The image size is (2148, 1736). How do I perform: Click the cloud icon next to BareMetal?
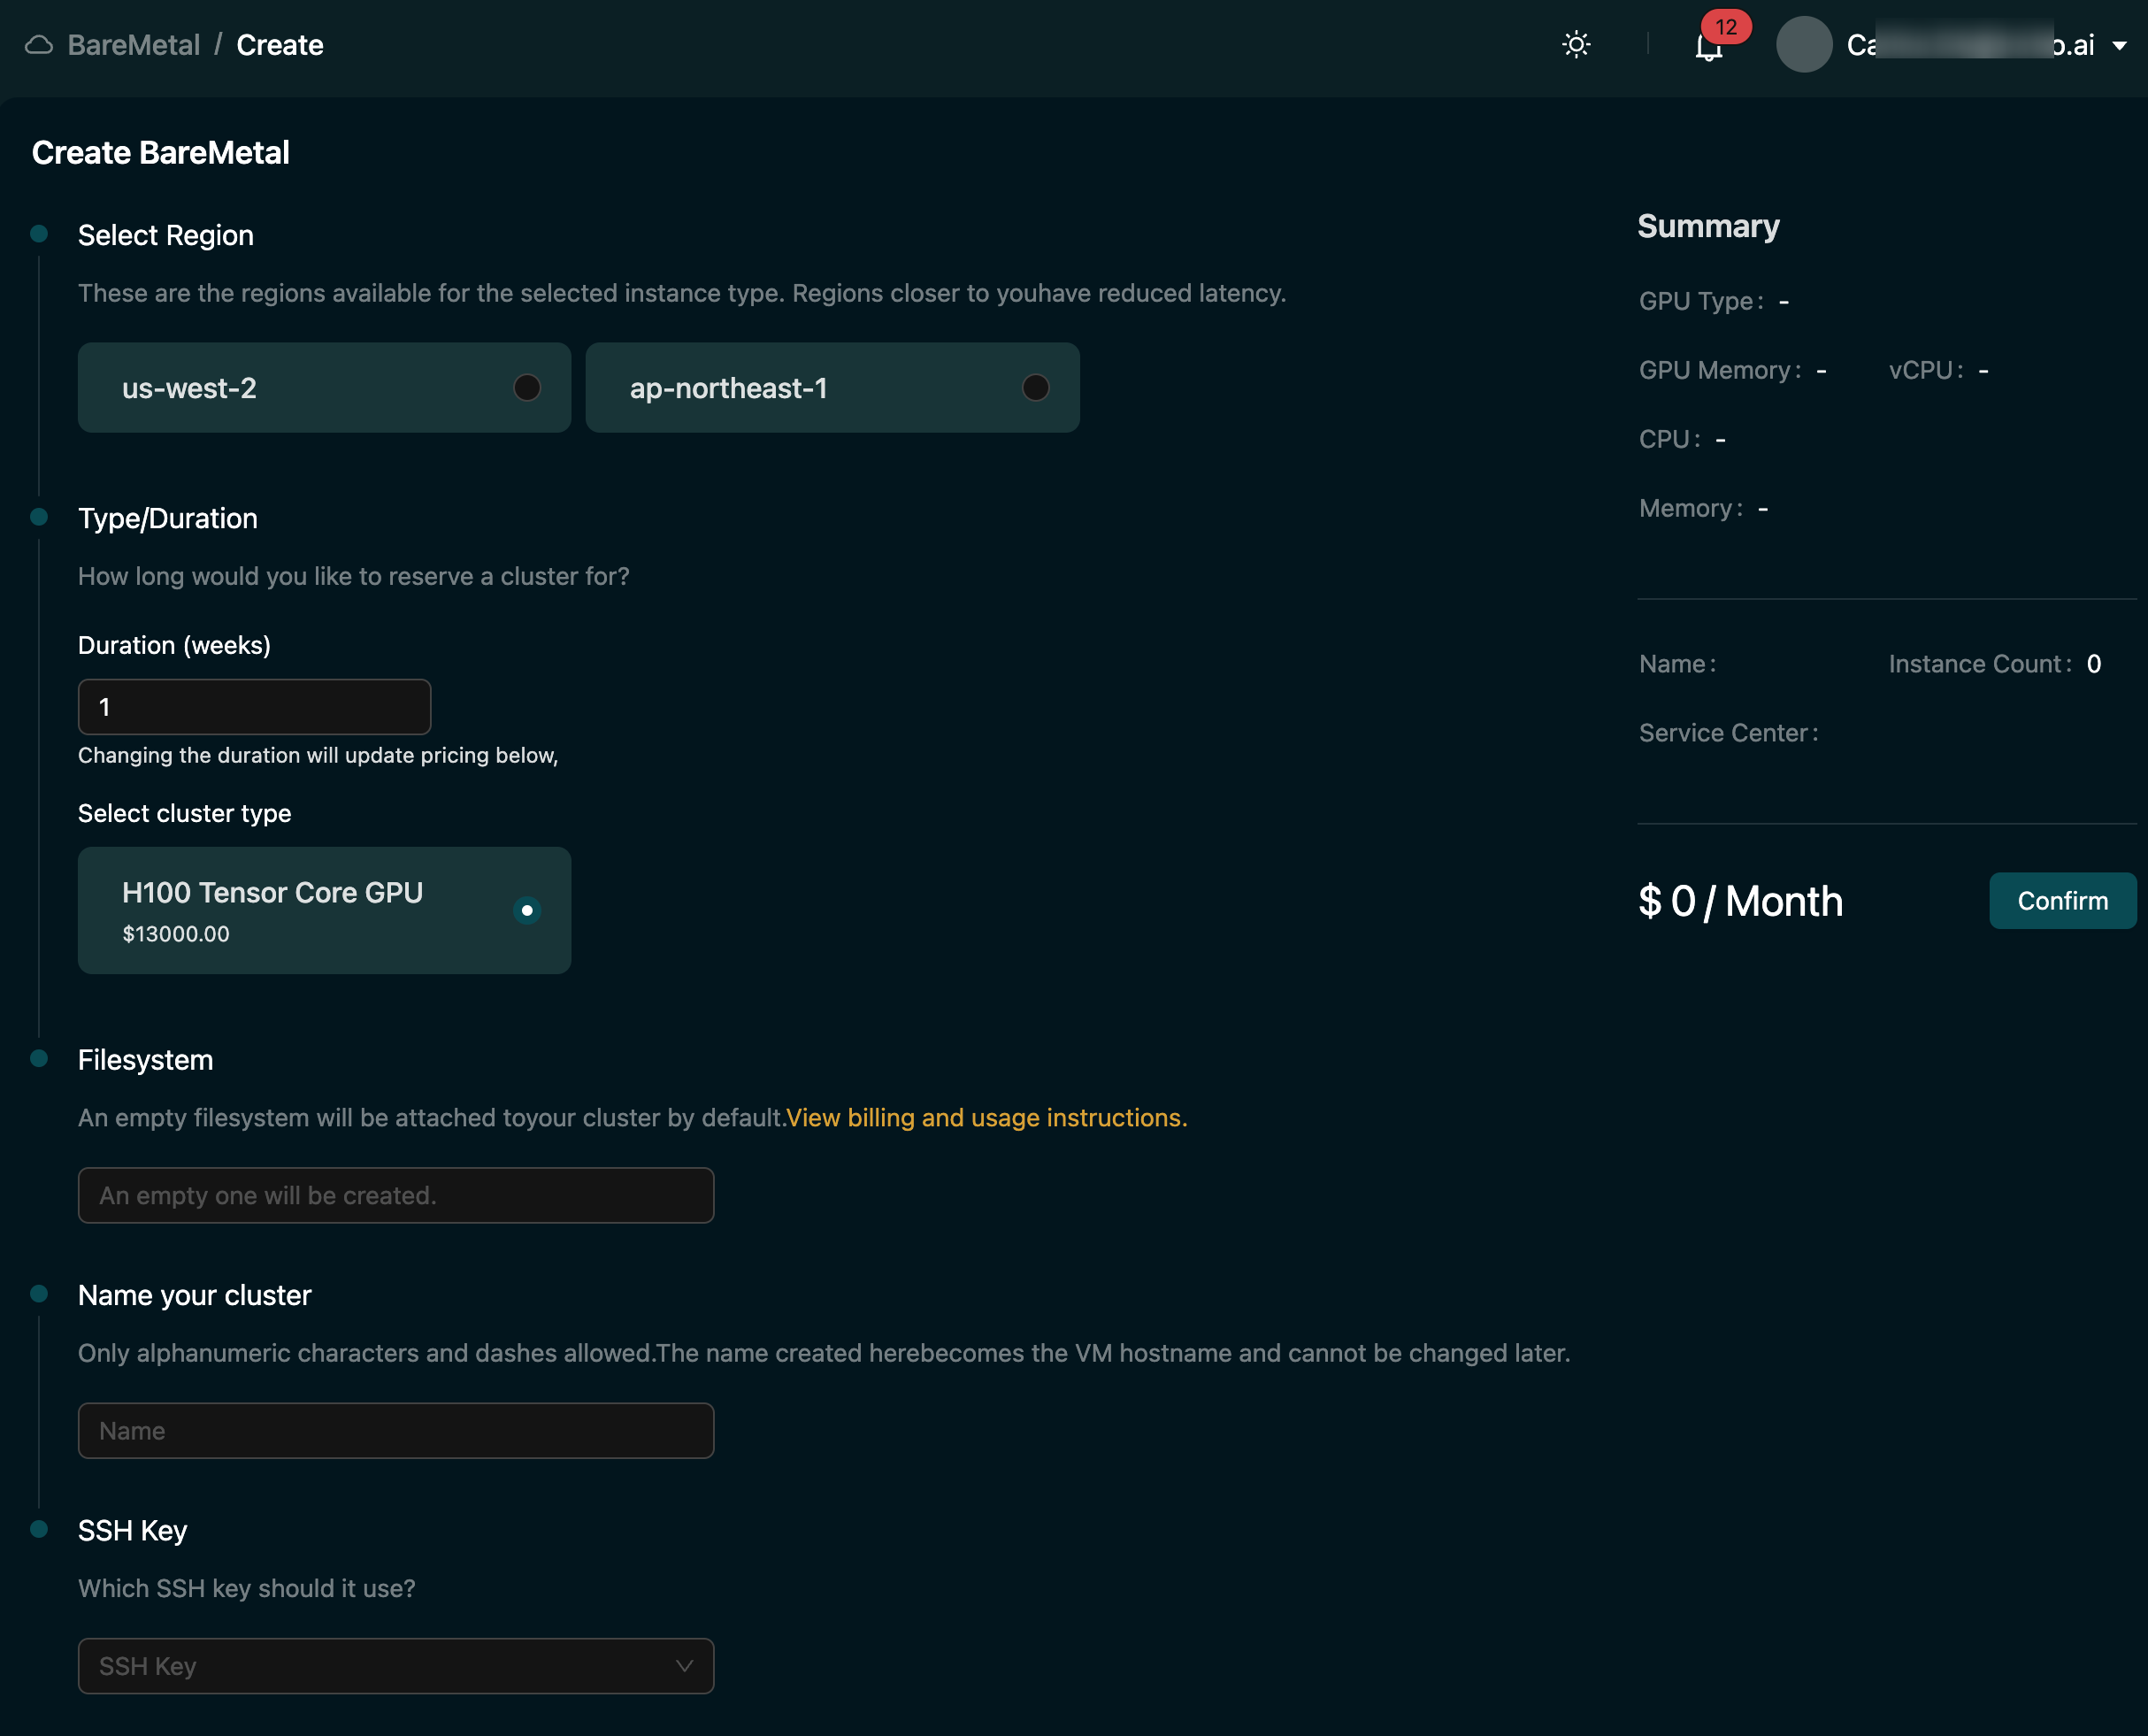38,44
